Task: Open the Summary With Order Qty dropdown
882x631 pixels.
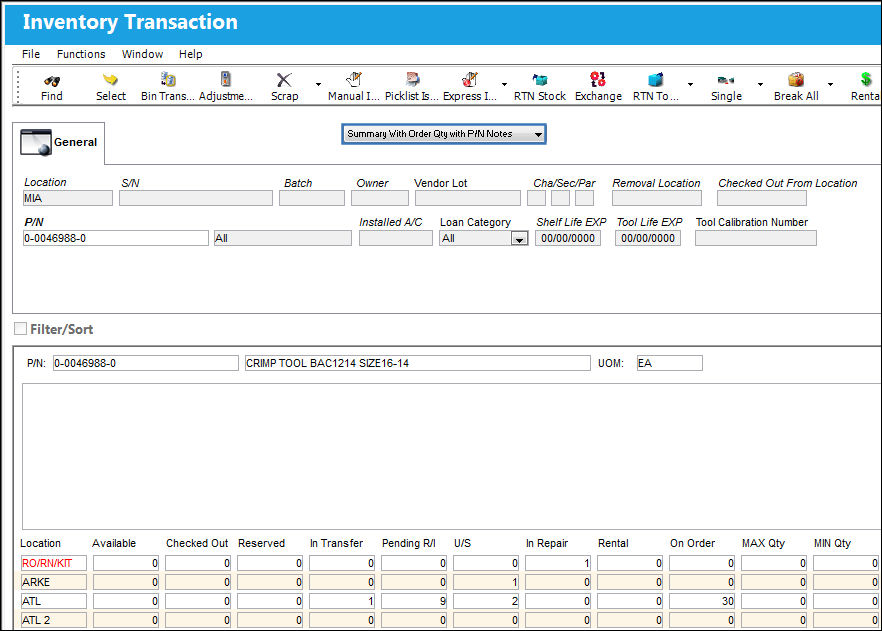Action: pyautogui.click(x=444, y=134)
